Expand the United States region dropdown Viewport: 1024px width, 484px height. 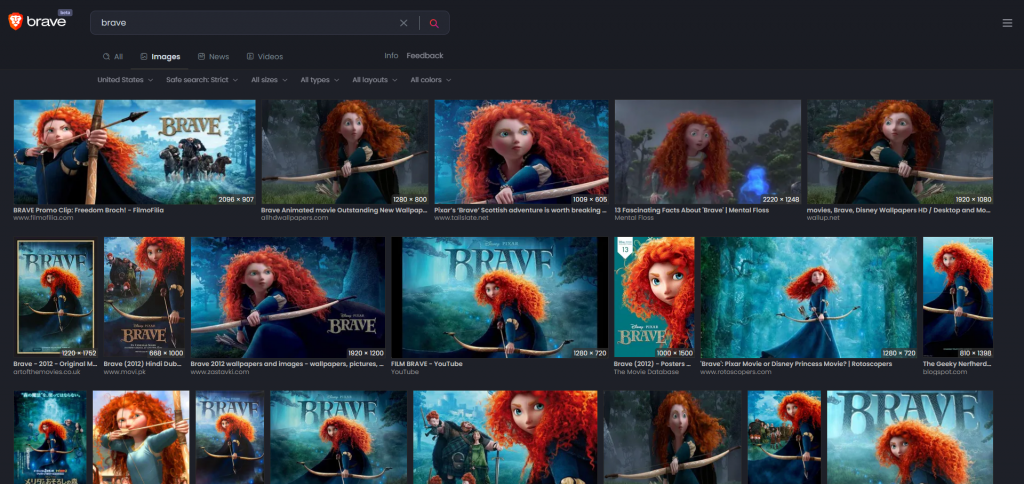(125, 80)
